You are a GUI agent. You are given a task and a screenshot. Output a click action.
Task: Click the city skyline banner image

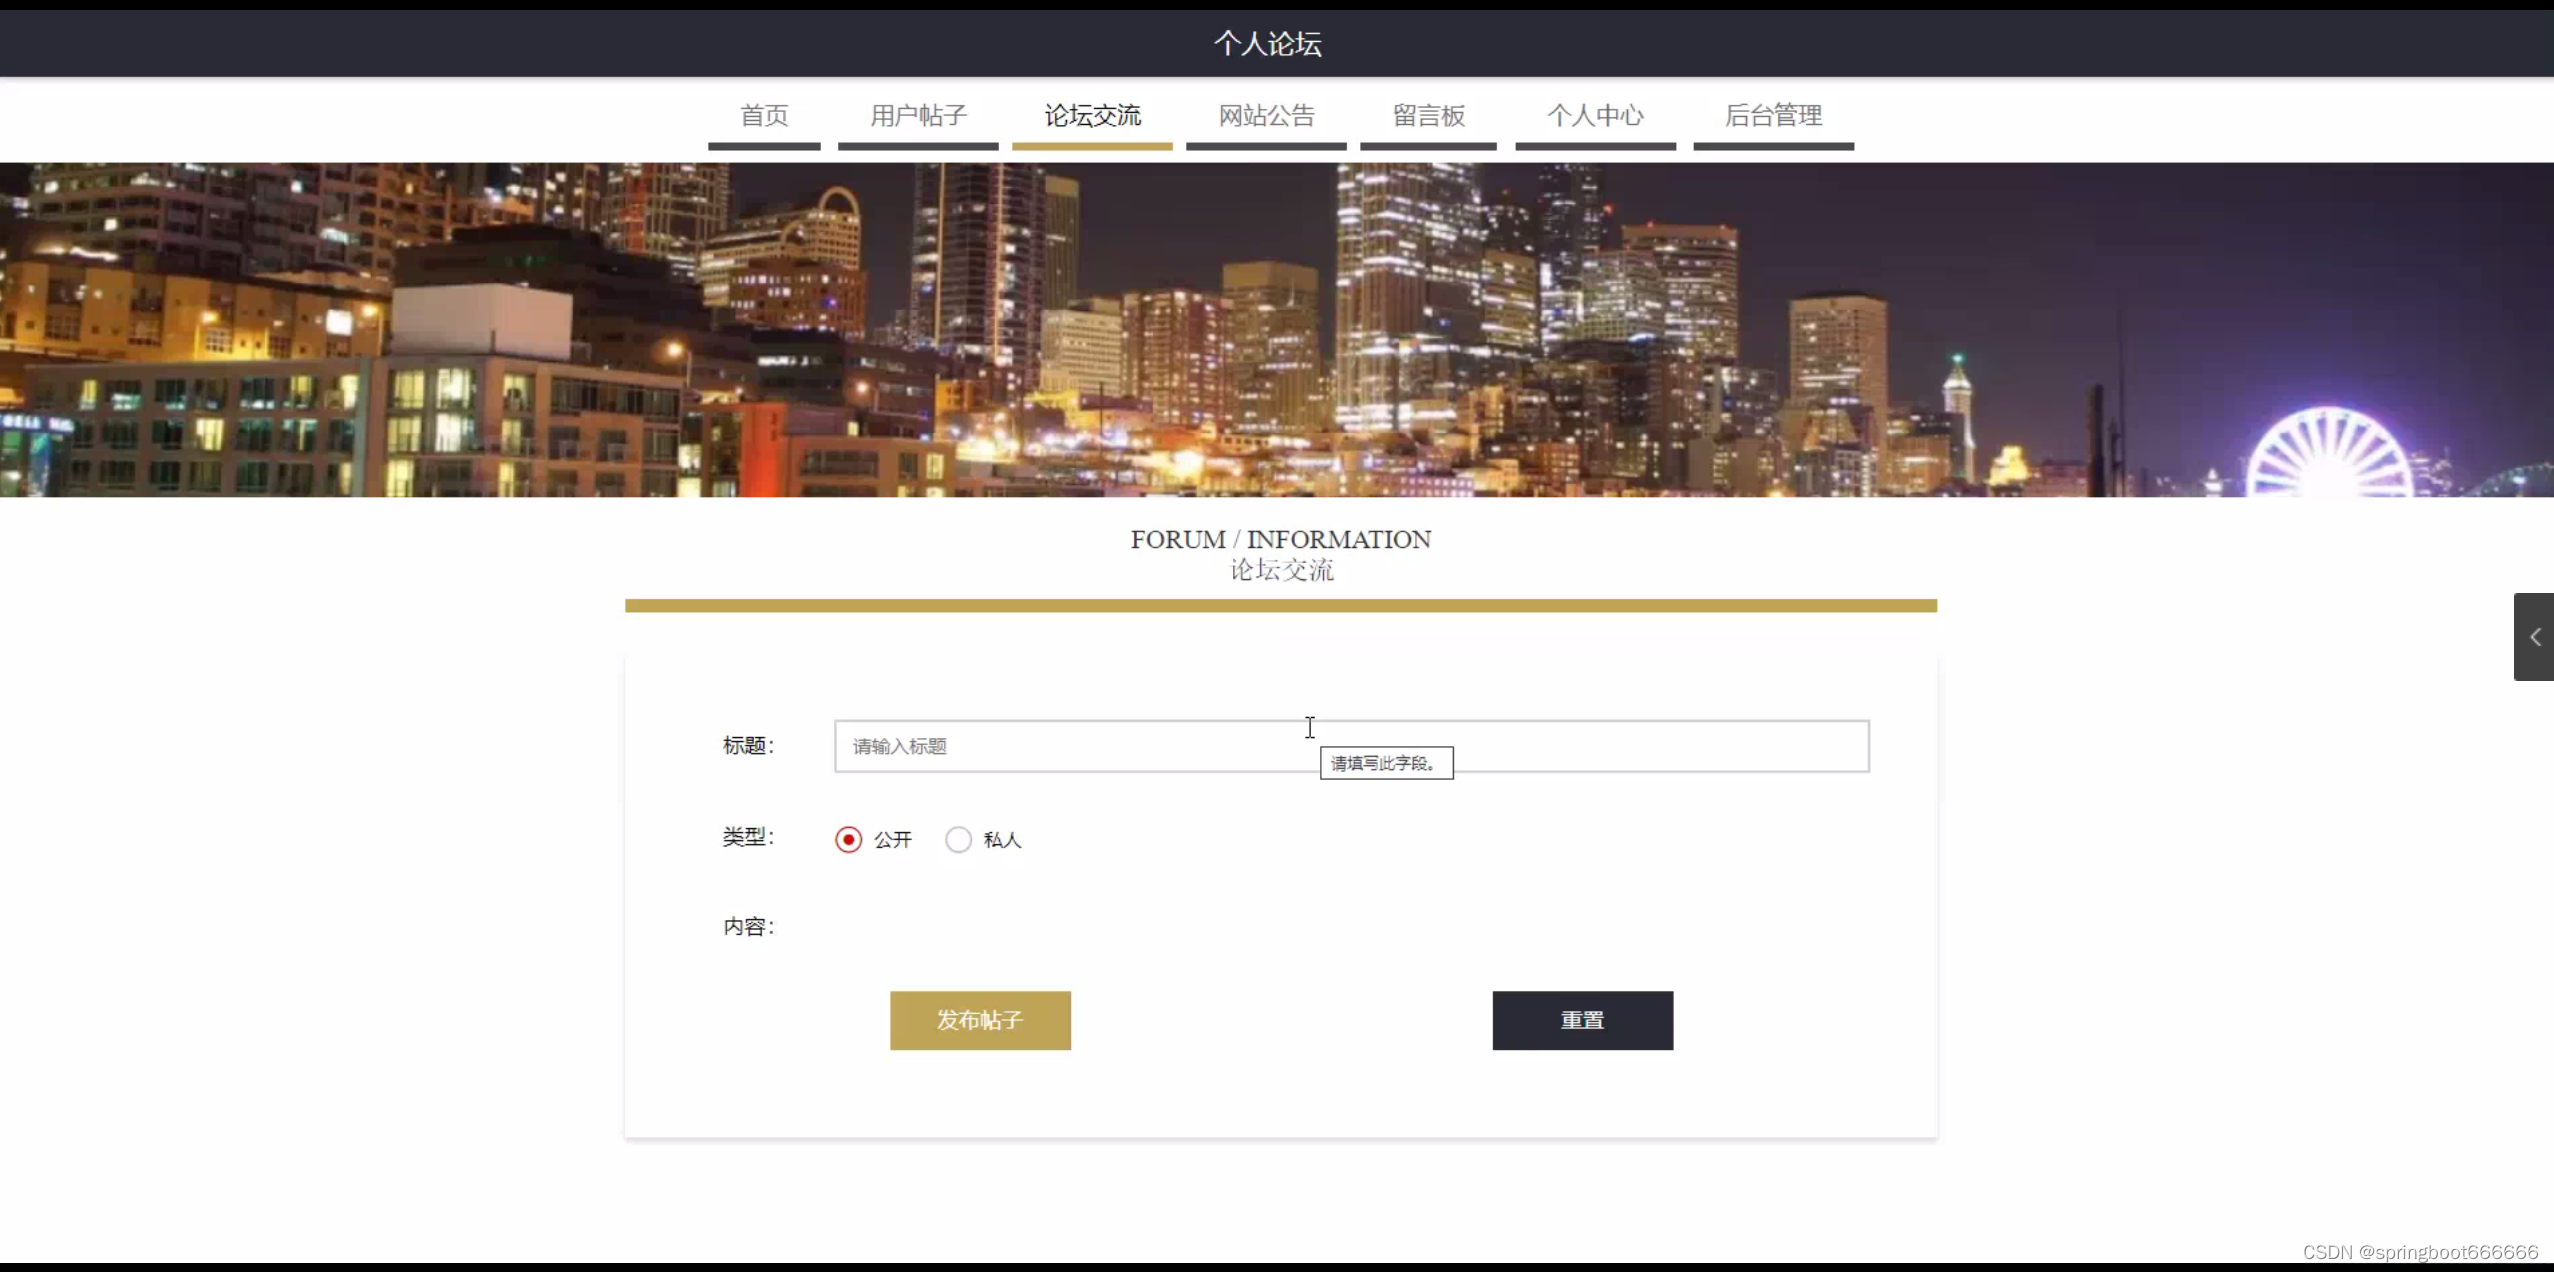click(x=1277, y=330)
